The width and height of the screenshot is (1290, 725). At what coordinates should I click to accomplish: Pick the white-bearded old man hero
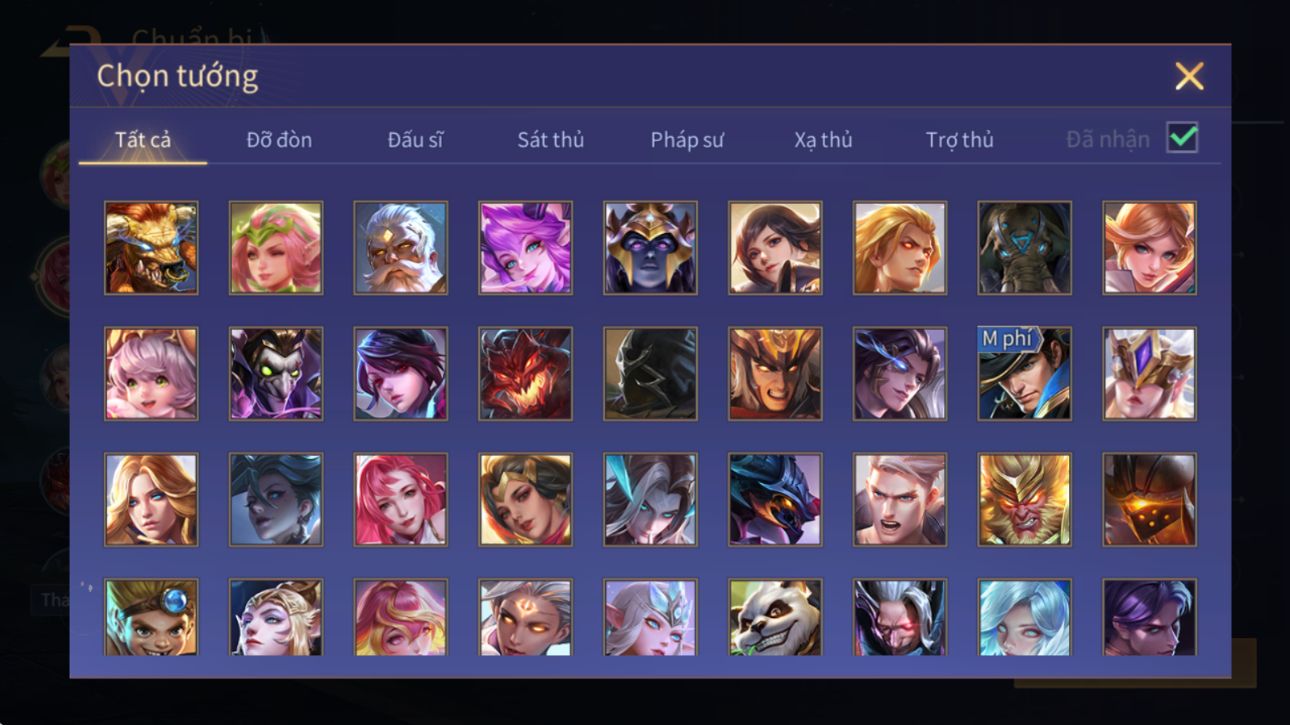400,248
